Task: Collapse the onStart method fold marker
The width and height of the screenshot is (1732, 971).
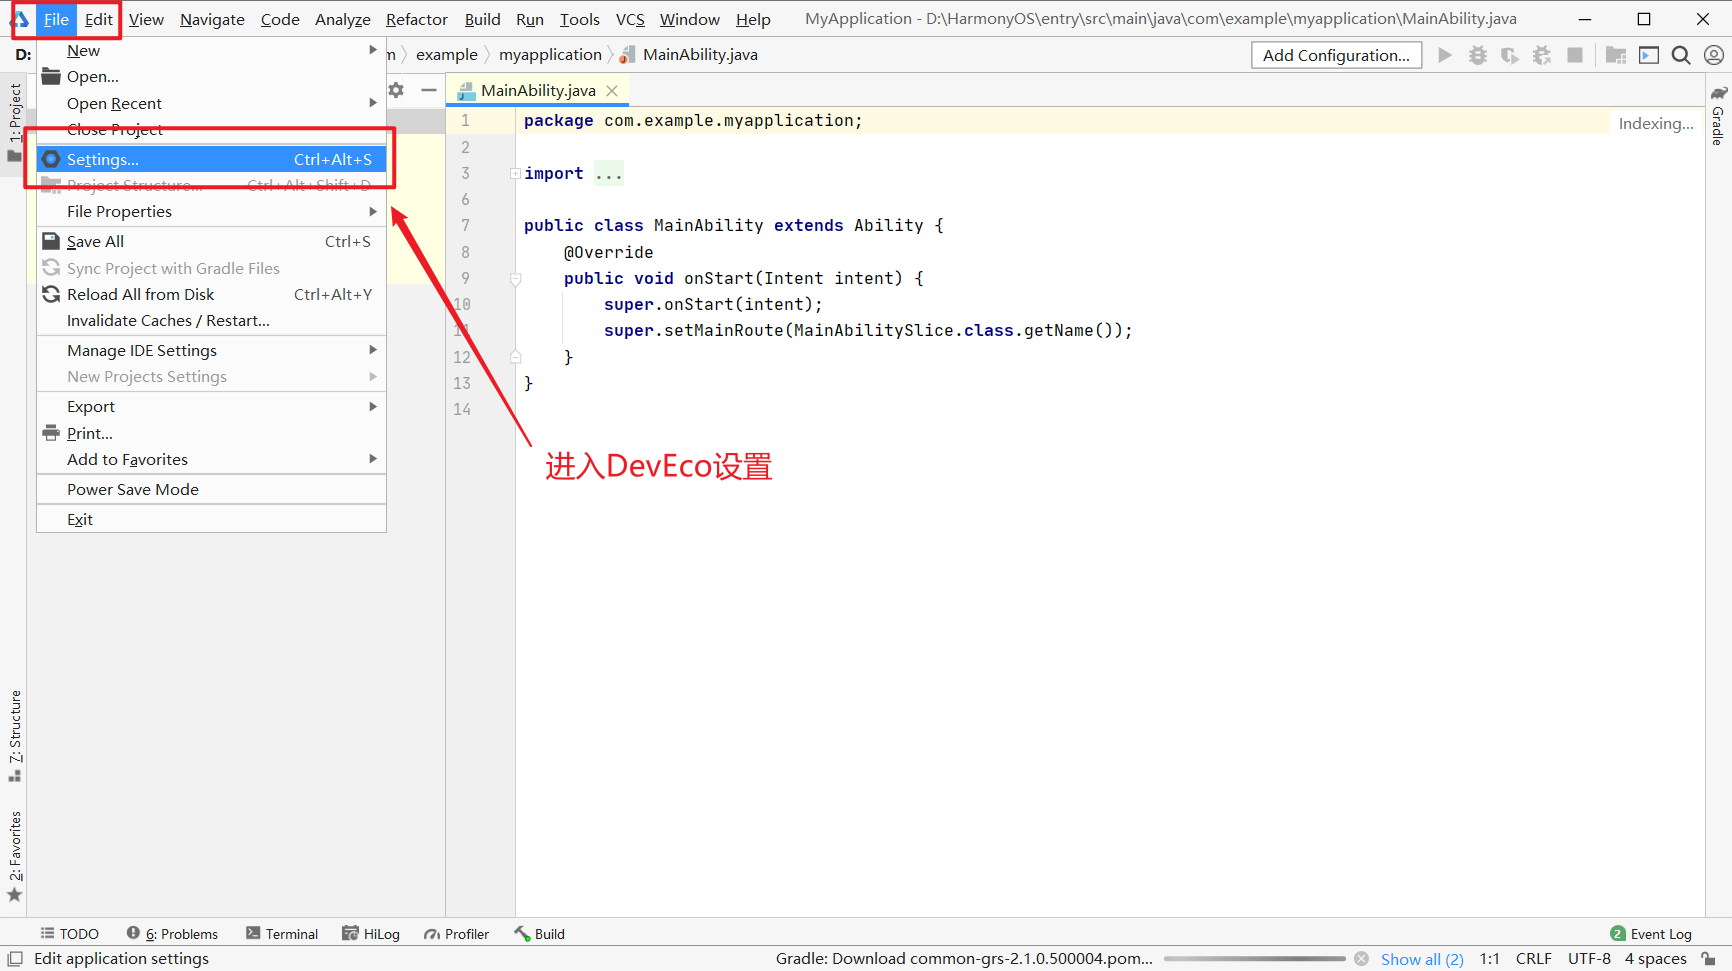Action: [x=515, y=279]
